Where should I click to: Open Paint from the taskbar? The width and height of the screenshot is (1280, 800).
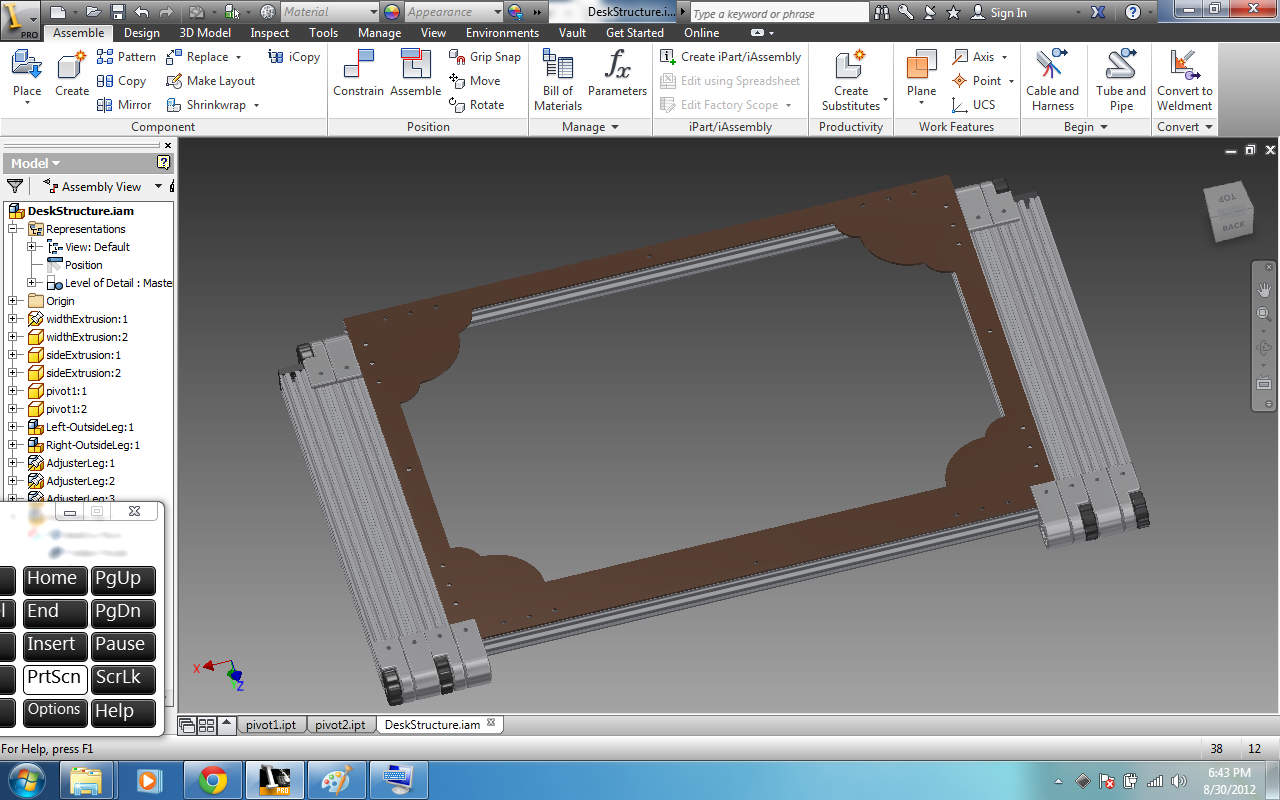pyautogui.click(x=336, y=780)
